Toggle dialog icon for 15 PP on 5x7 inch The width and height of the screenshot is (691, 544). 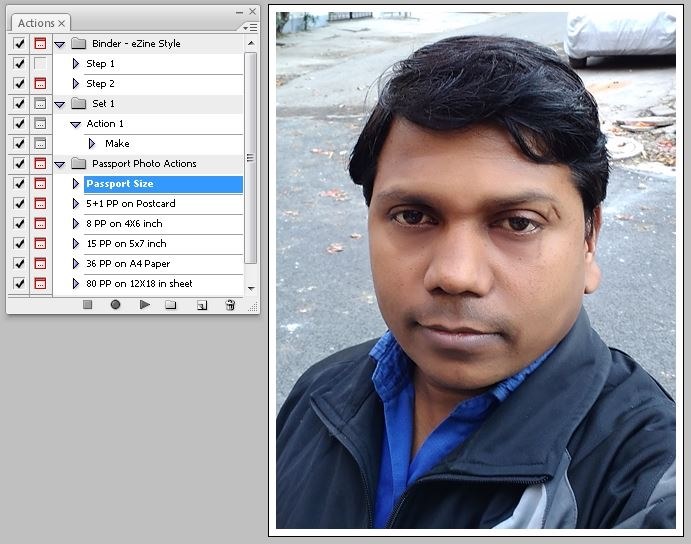pos(40,243)
